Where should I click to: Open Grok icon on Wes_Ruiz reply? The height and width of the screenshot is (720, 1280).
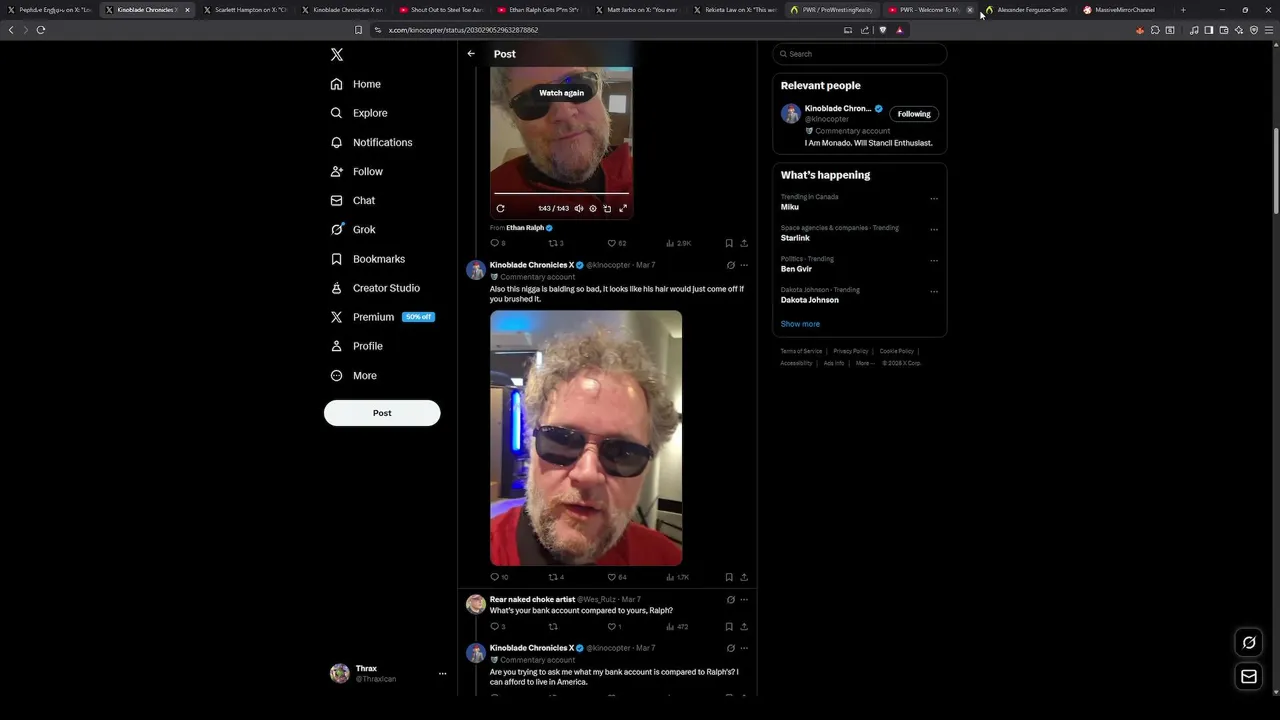click(731, 600)
